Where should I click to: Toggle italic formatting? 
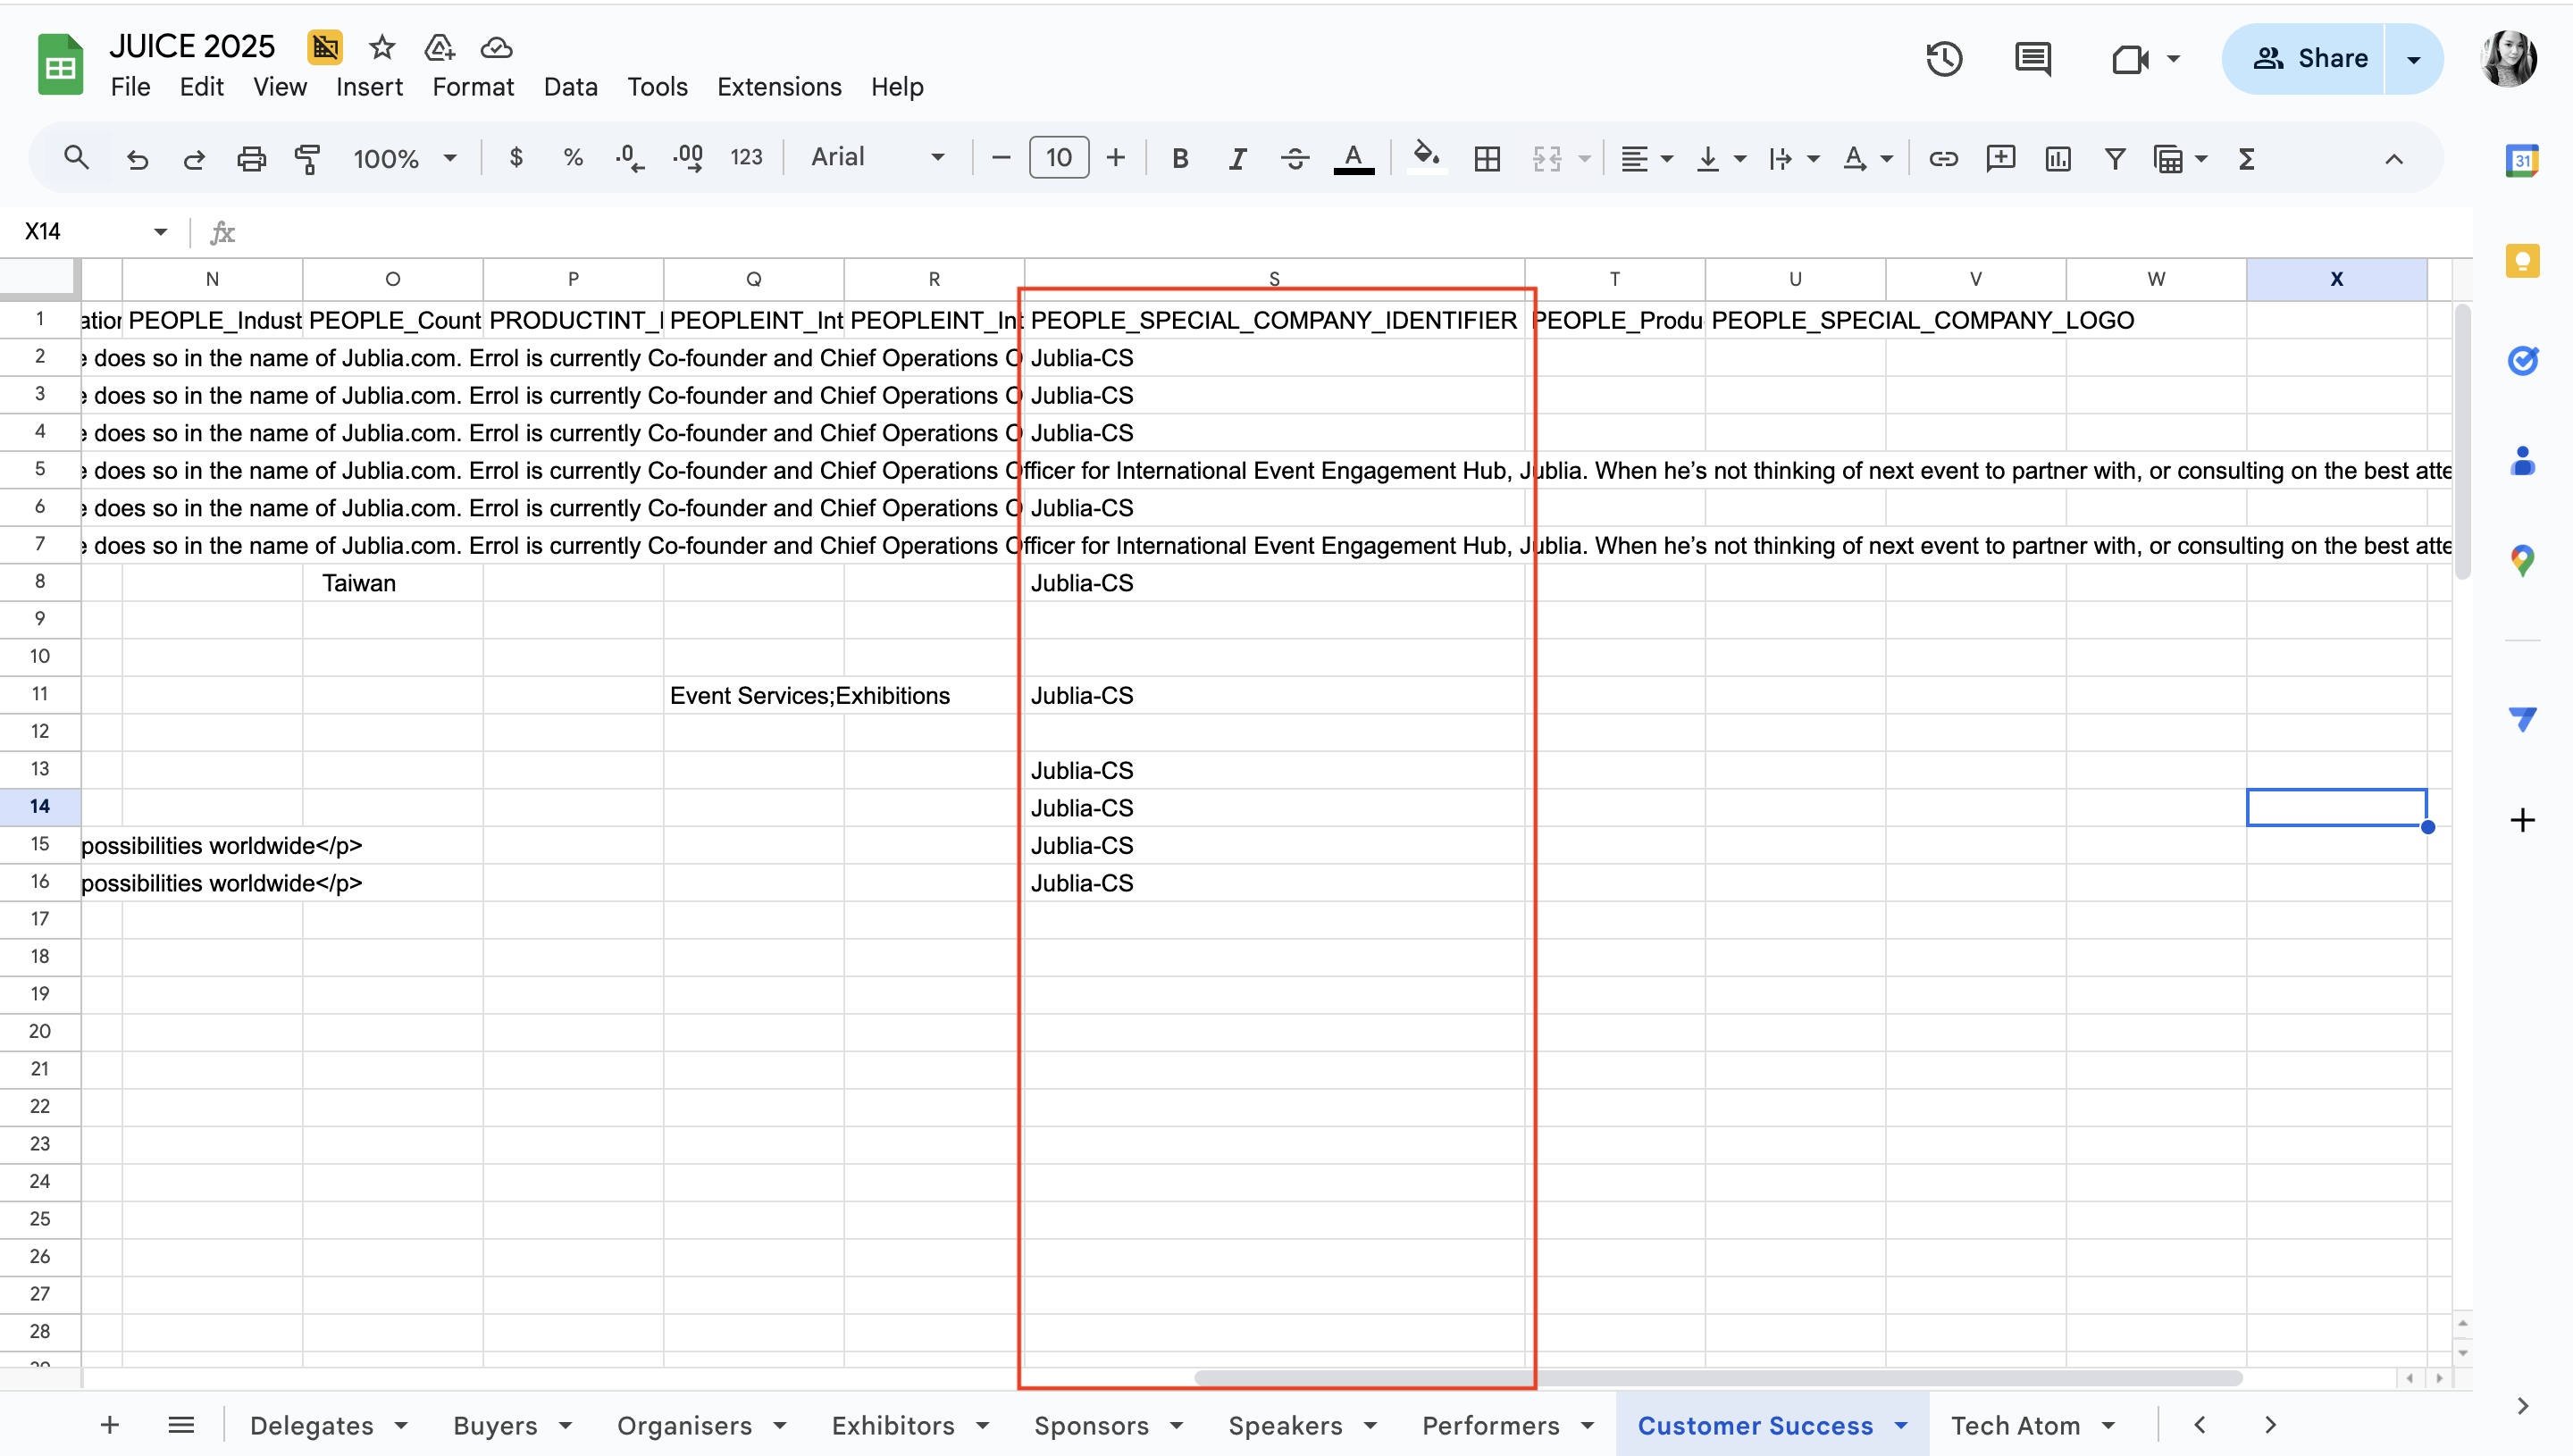click(1237, 158)
